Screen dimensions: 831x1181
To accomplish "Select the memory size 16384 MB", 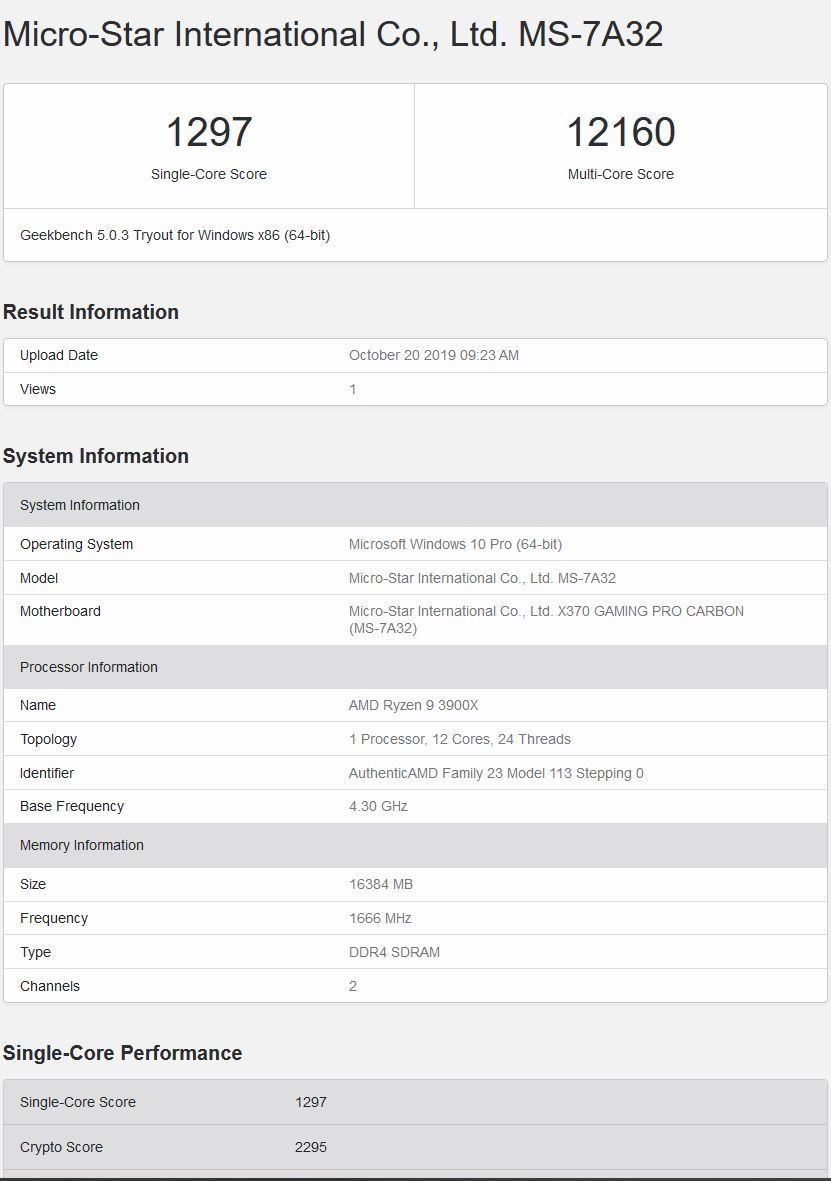I will 380,885.
